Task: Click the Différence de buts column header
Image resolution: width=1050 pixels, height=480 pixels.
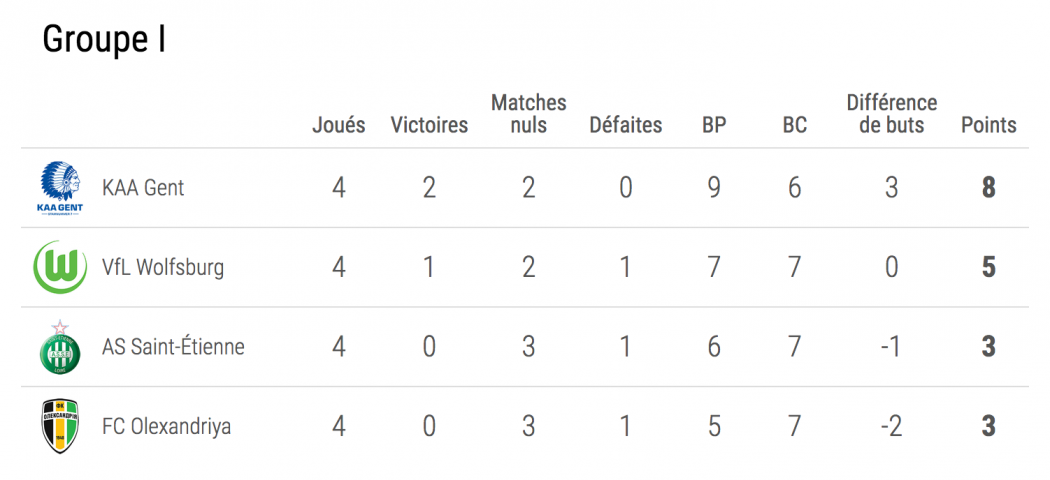Action: point(892,114)
